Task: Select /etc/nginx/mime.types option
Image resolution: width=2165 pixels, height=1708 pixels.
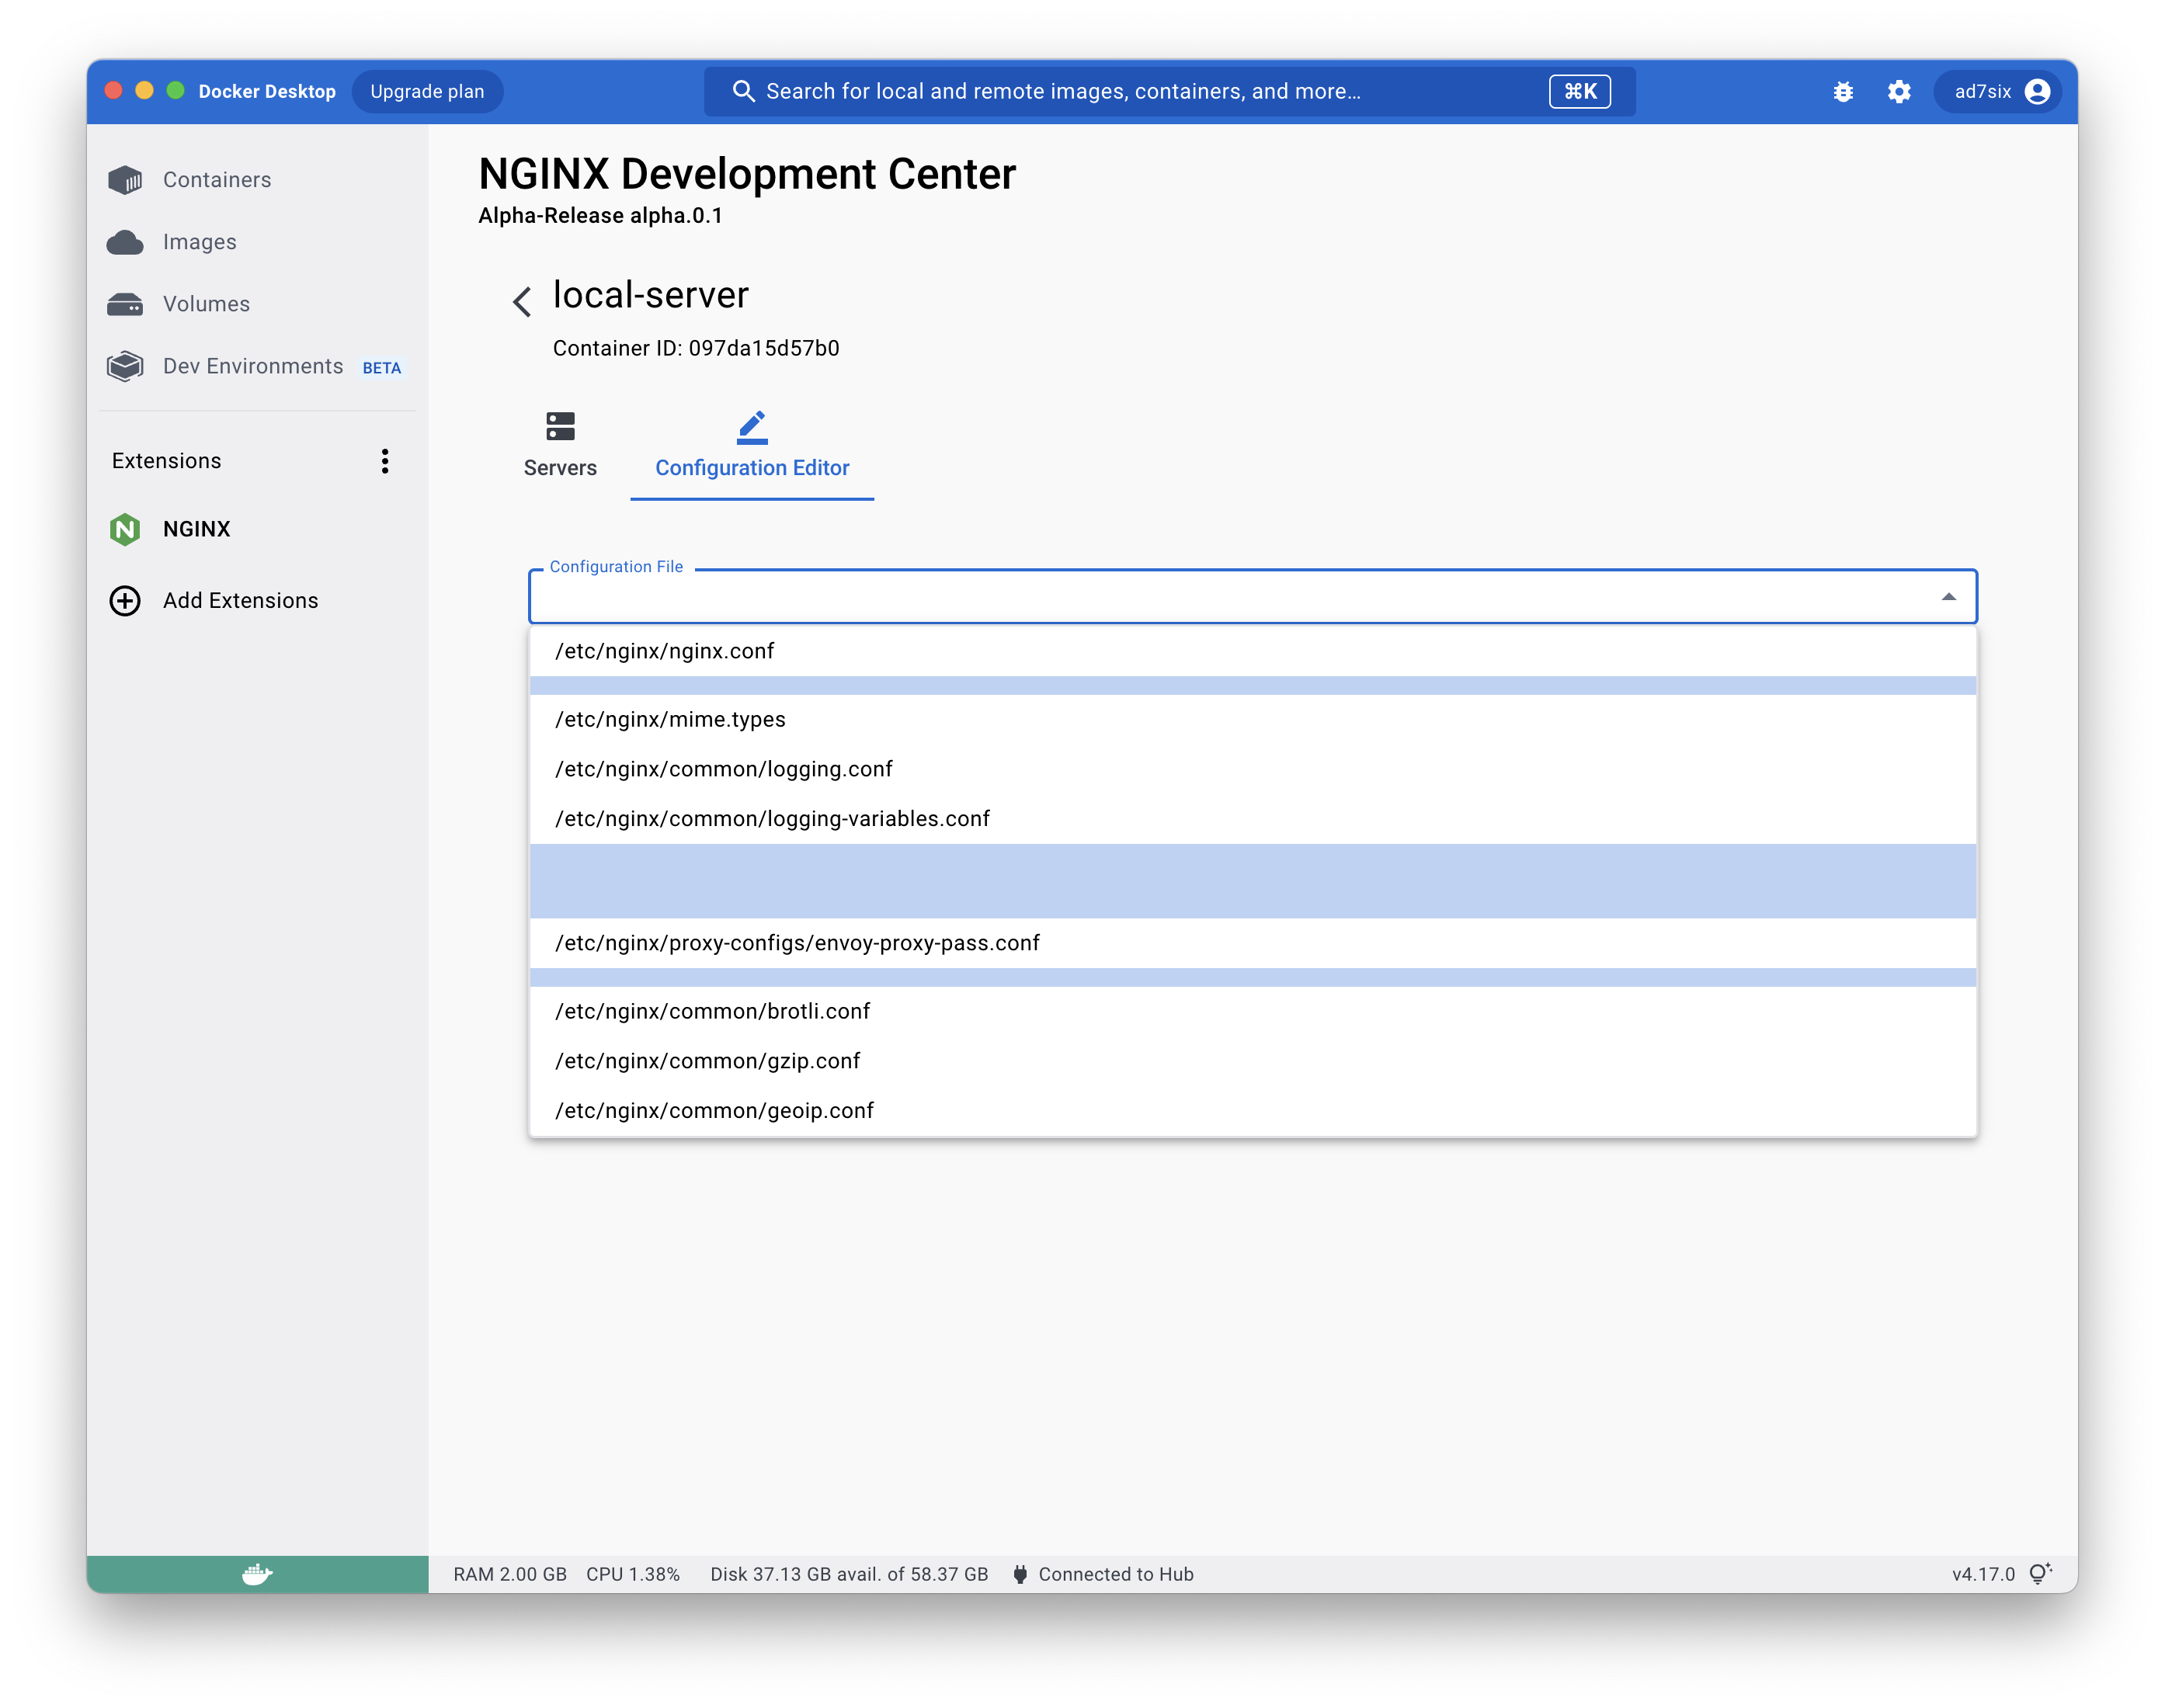Action: 1253,720
